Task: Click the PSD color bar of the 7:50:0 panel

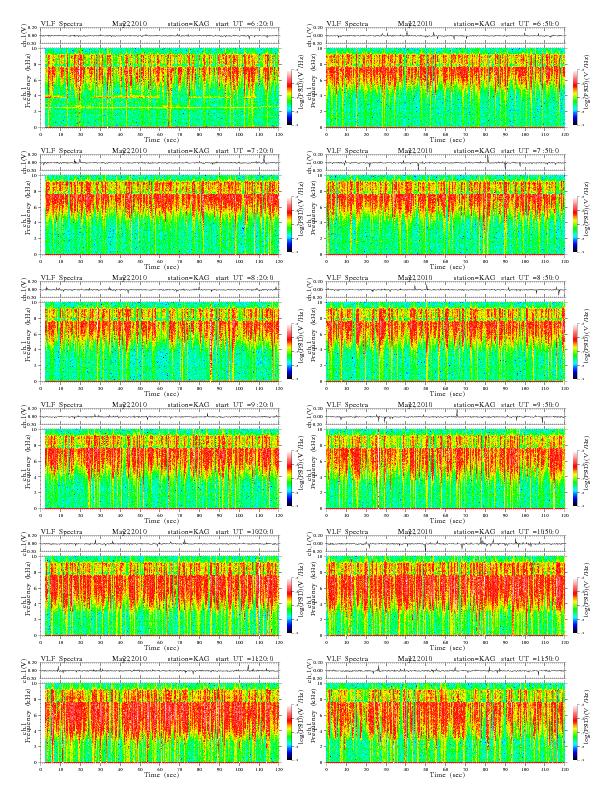Action: pyautogui.click(x=575, y=224)
